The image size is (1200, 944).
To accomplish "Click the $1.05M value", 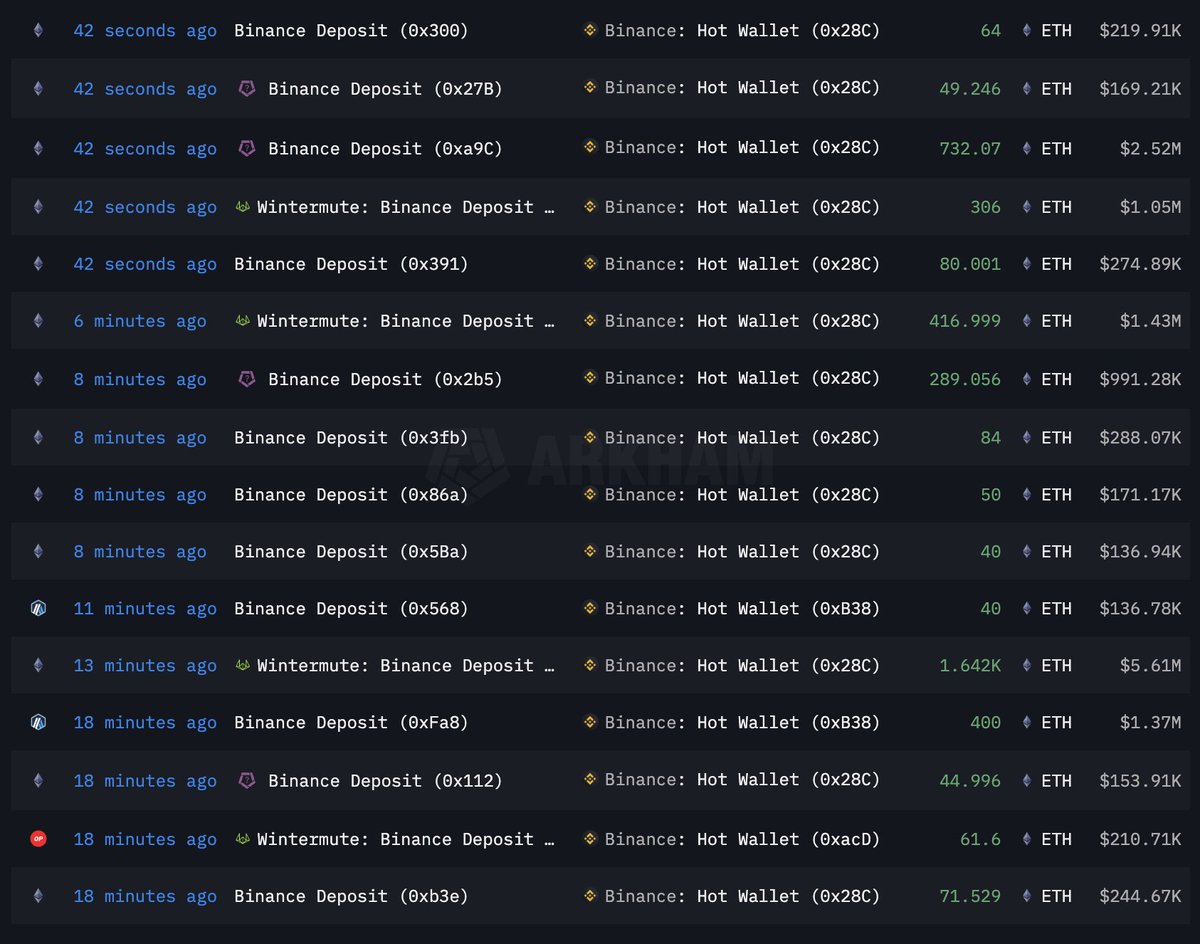I will (1150, 207).
